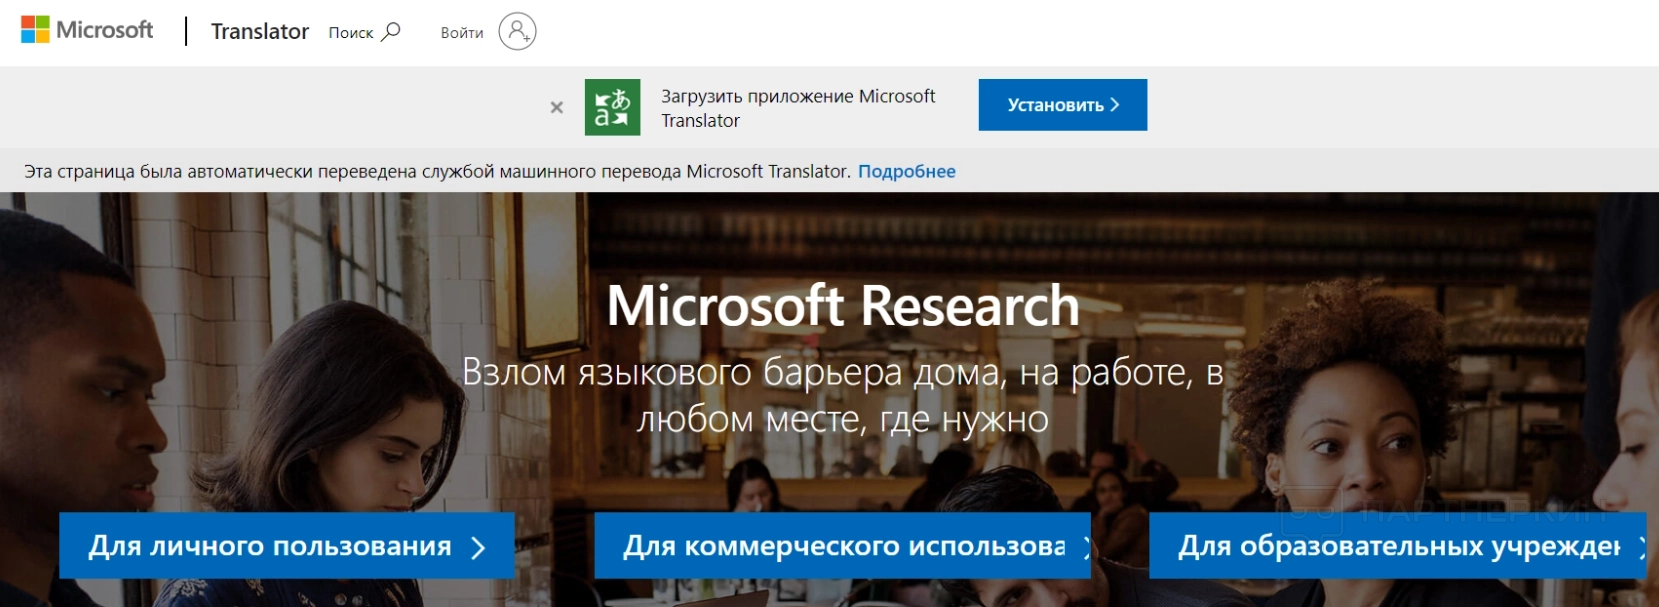Click the Для коммерческого использования button
The image size is (1659, 607).
click(x=843, y=546)
